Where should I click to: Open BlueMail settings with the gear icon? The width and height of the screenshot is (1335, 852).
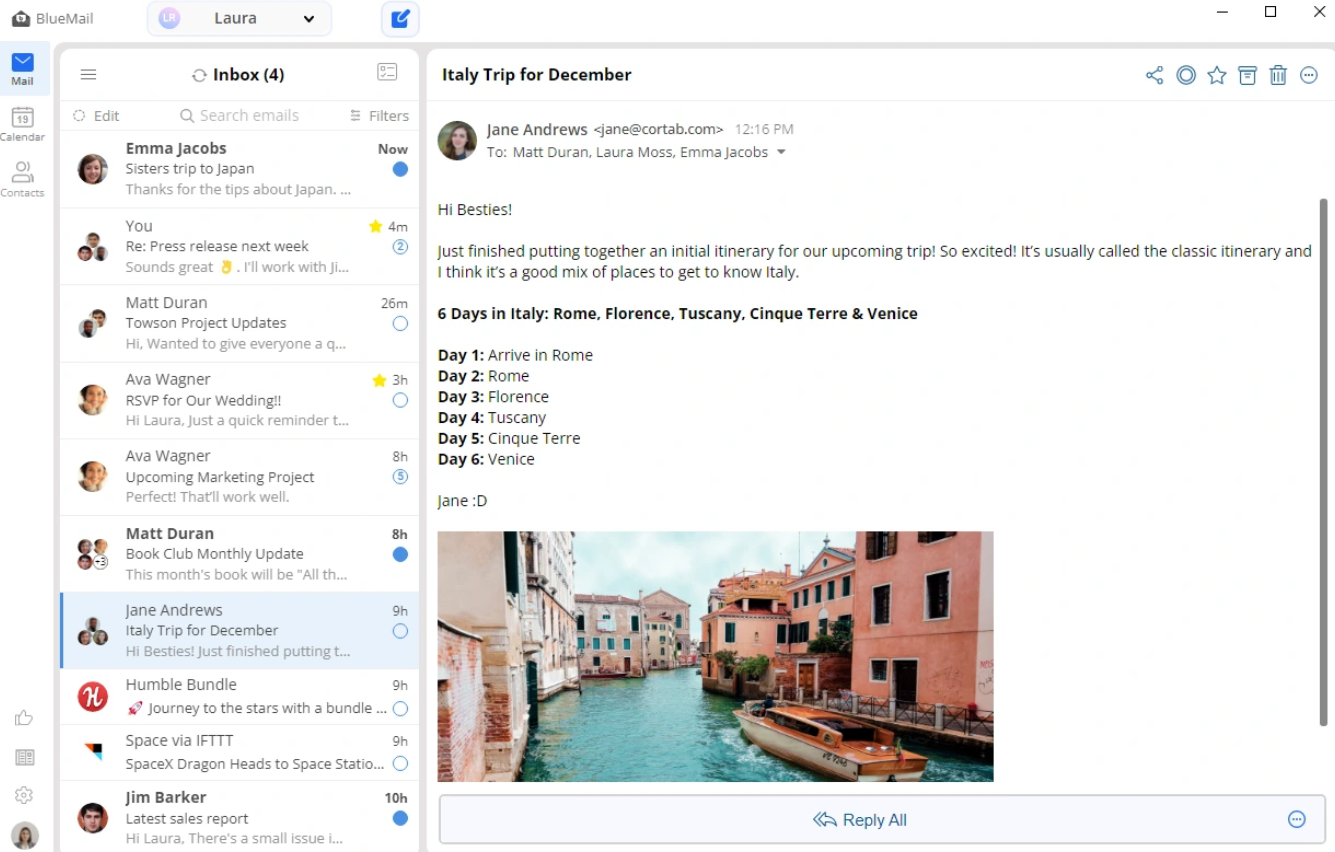coord(23,795)
